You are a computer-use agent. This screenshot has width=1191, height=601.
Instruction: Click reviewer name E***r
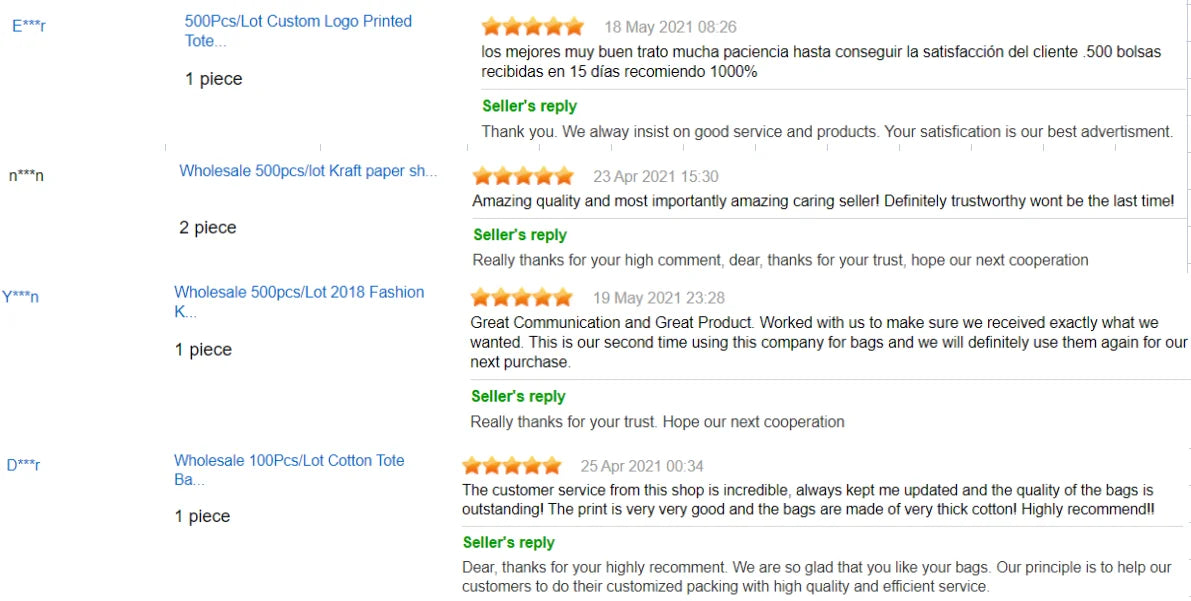point(29,26)
